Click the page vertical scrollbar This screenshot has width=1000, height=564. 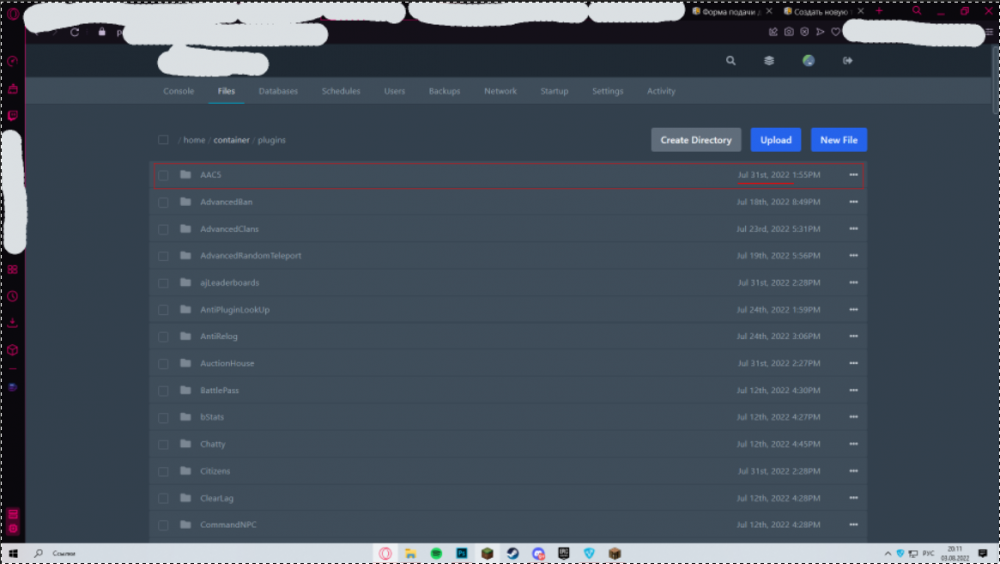click(x=996, y=79)
